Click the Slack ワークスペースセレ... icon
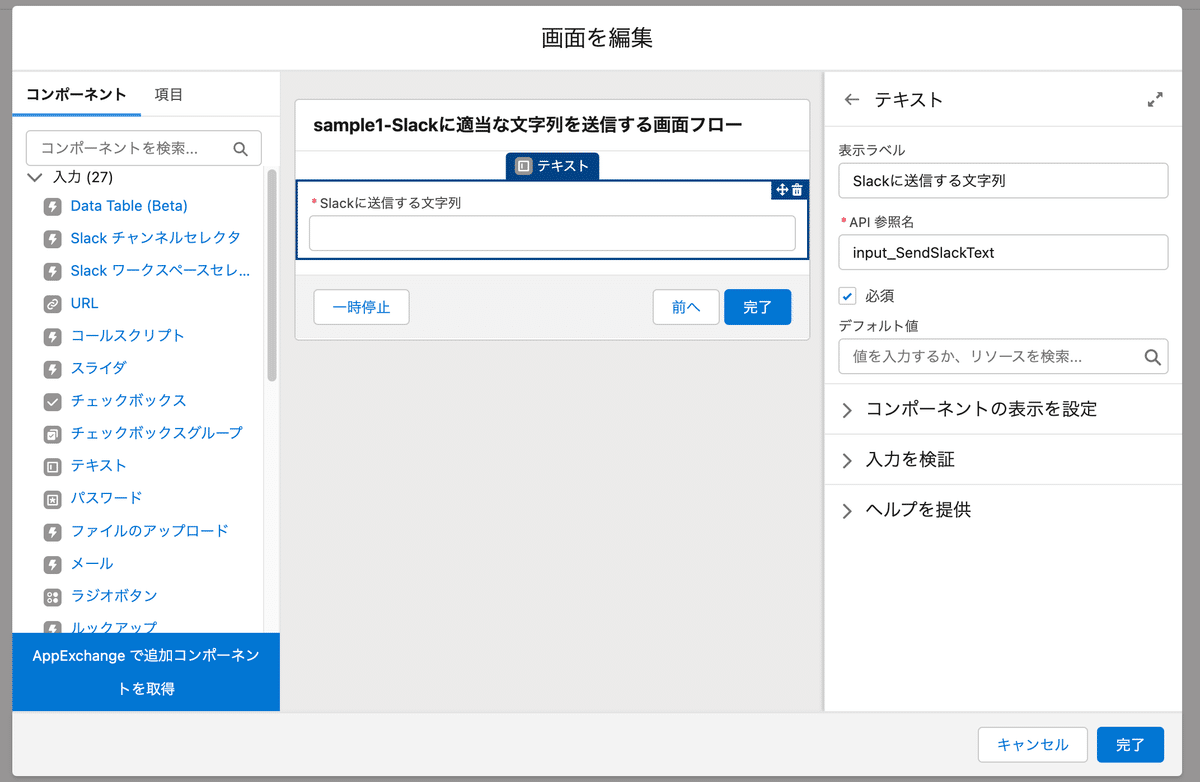Viewport: 1200px width, 782px height. point(53,271)
